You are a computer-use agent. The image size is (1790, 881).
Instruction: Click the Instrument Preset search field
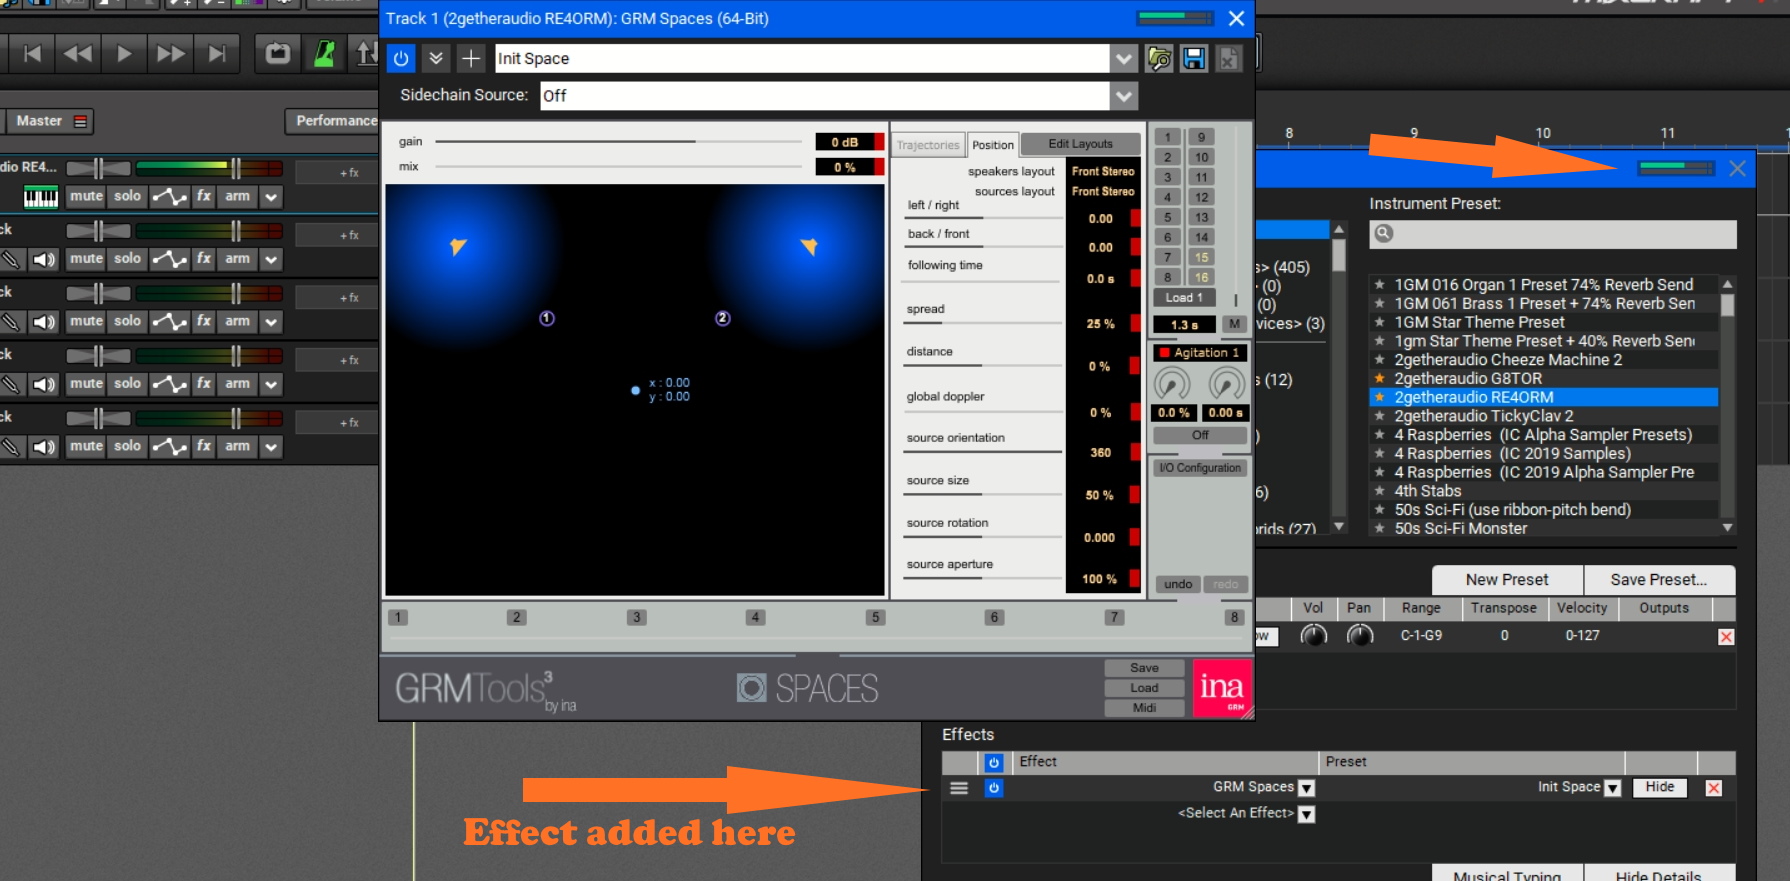(x=1552, y=234)
